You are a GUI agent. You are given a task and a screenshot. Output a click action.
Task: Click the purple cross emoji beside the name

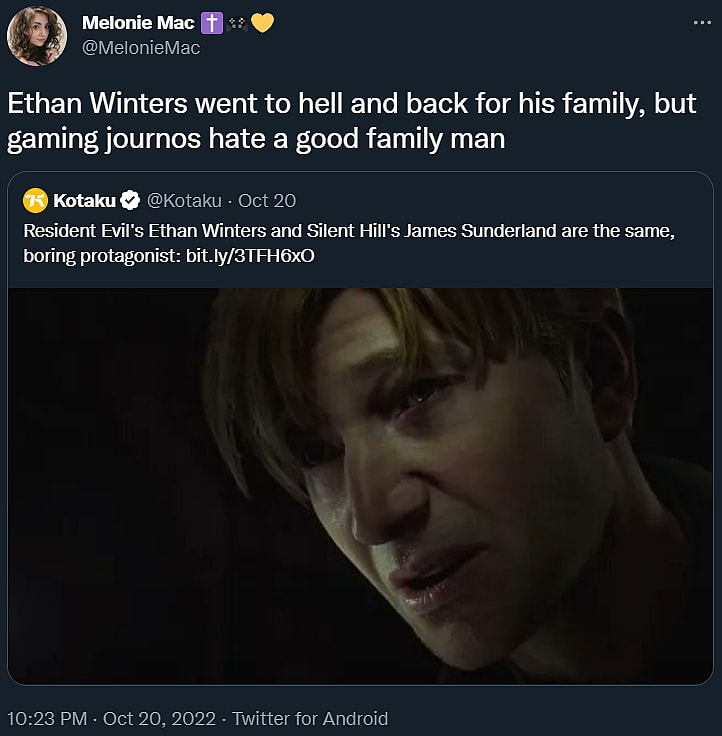[212, 24]
